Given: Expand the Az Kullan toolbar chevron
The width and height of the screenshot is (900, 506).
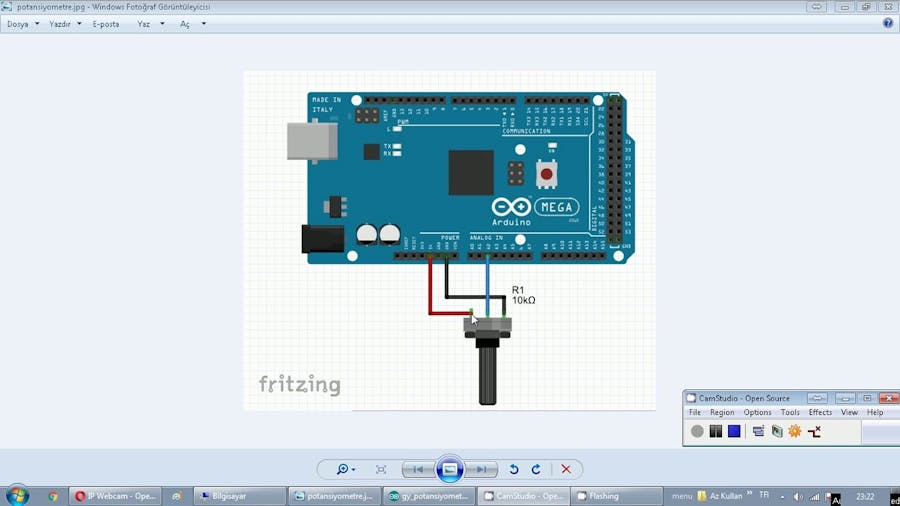Looking at the screenshot, I should click(749, 494).
